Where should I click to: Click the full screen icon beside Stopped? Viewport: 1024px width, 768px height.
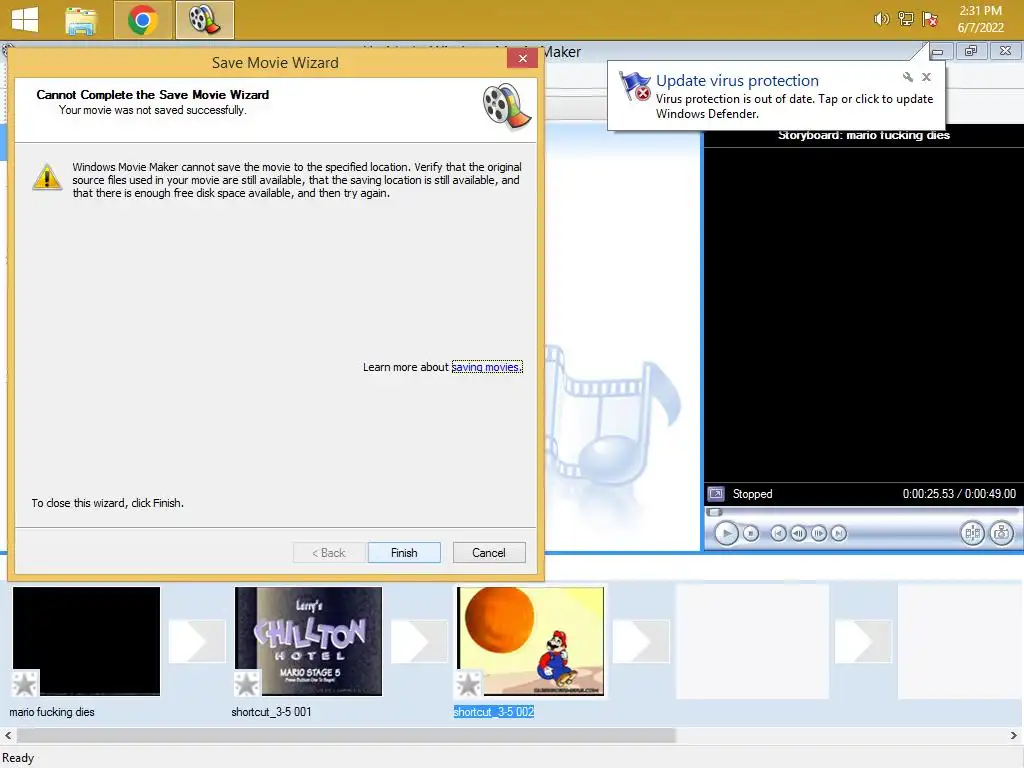coord(716,494)
